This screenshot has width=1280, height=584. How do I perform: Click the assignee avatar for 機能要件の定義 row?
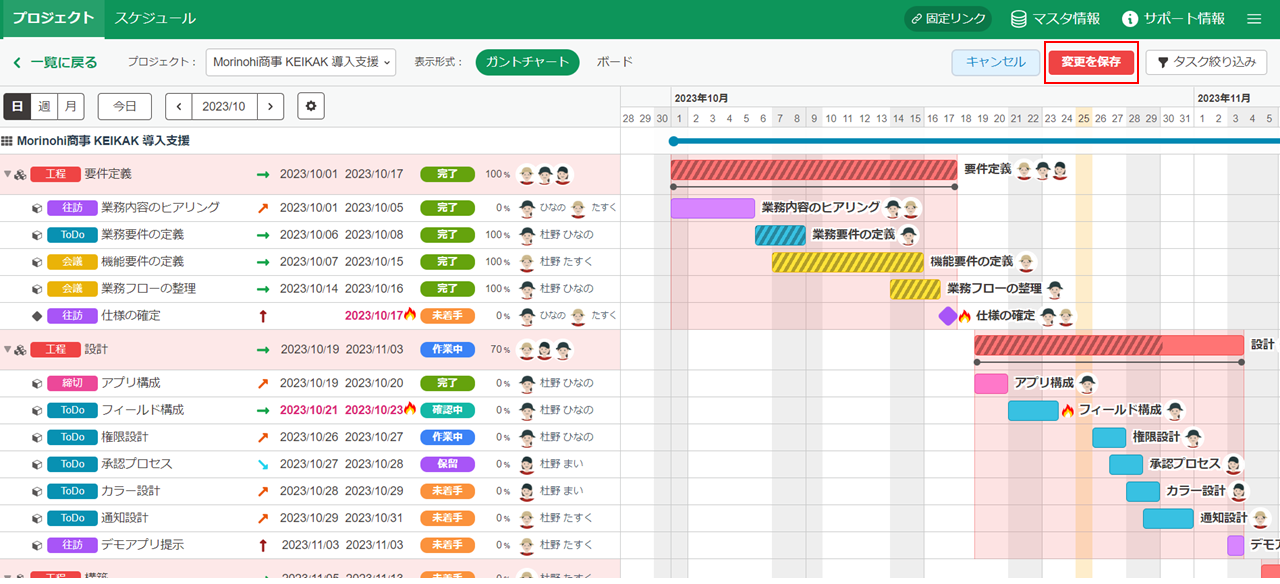[x=527, y=262]
